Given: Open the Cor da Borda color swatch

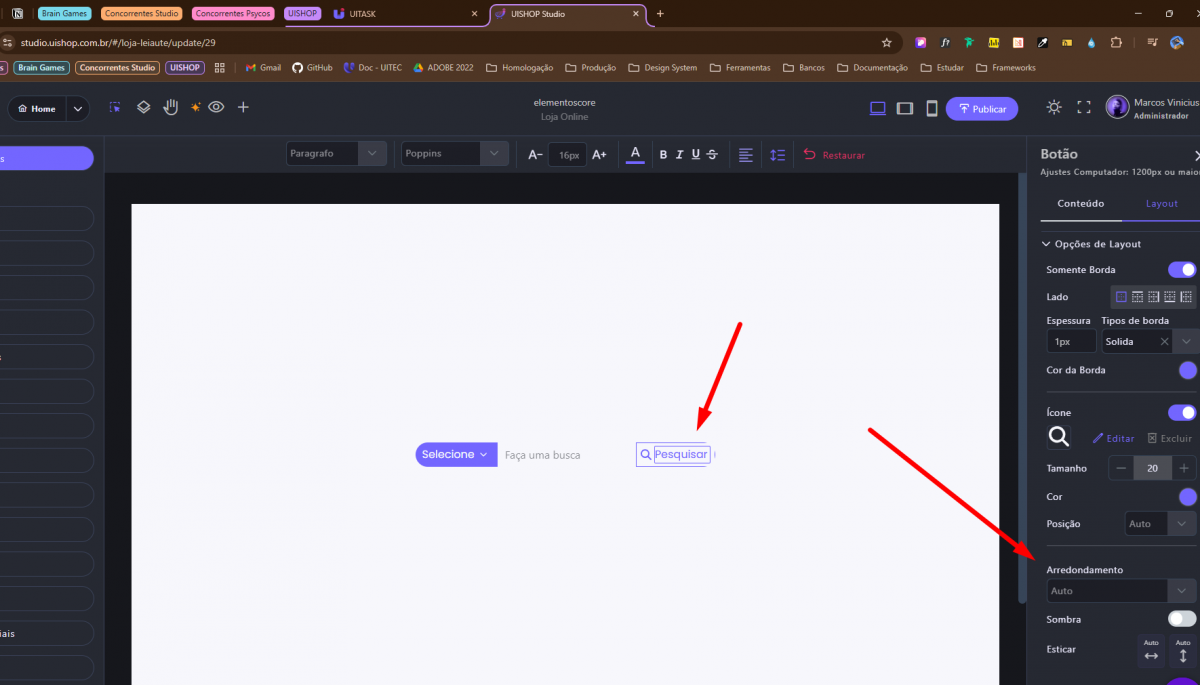Looking at the screenshot, I should [1187, 370].
